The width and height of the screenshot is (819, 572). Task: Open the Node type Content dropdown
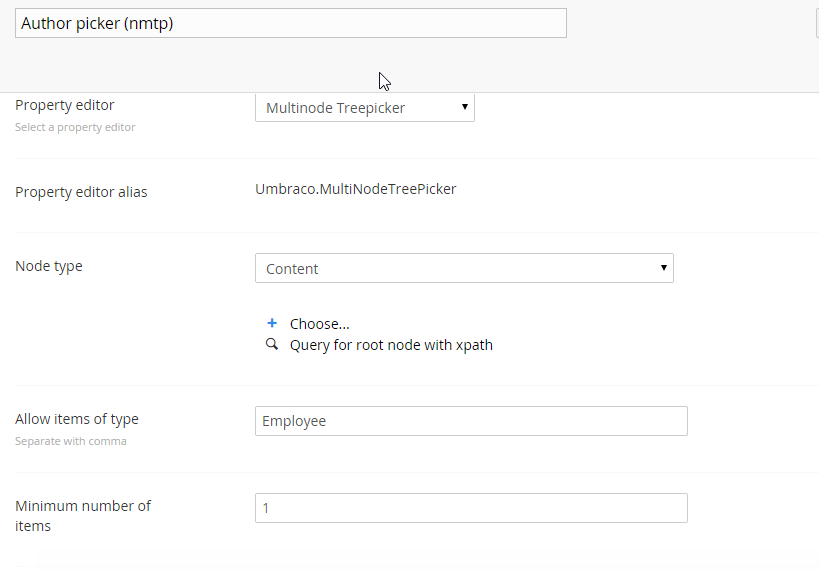pyautogui.click(x=464, y=268)
